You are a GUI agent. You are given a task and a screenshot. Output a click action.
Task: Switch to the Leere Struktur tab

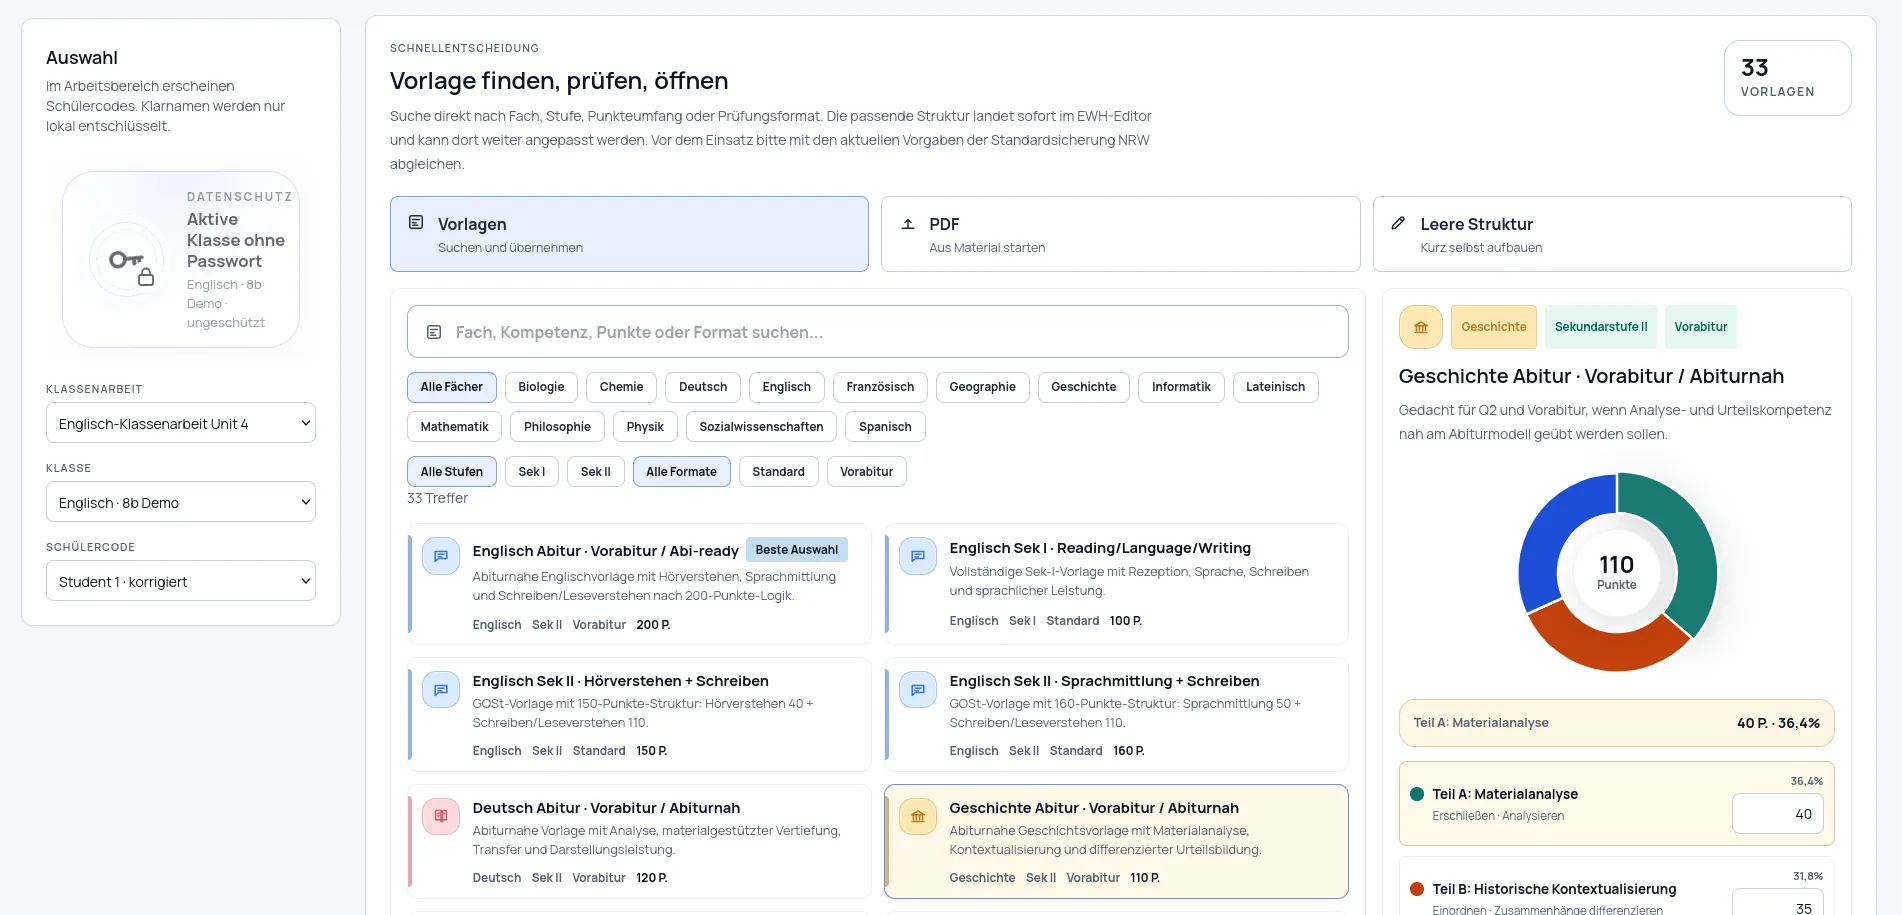pyautogui.click(x=1612, y=234)
